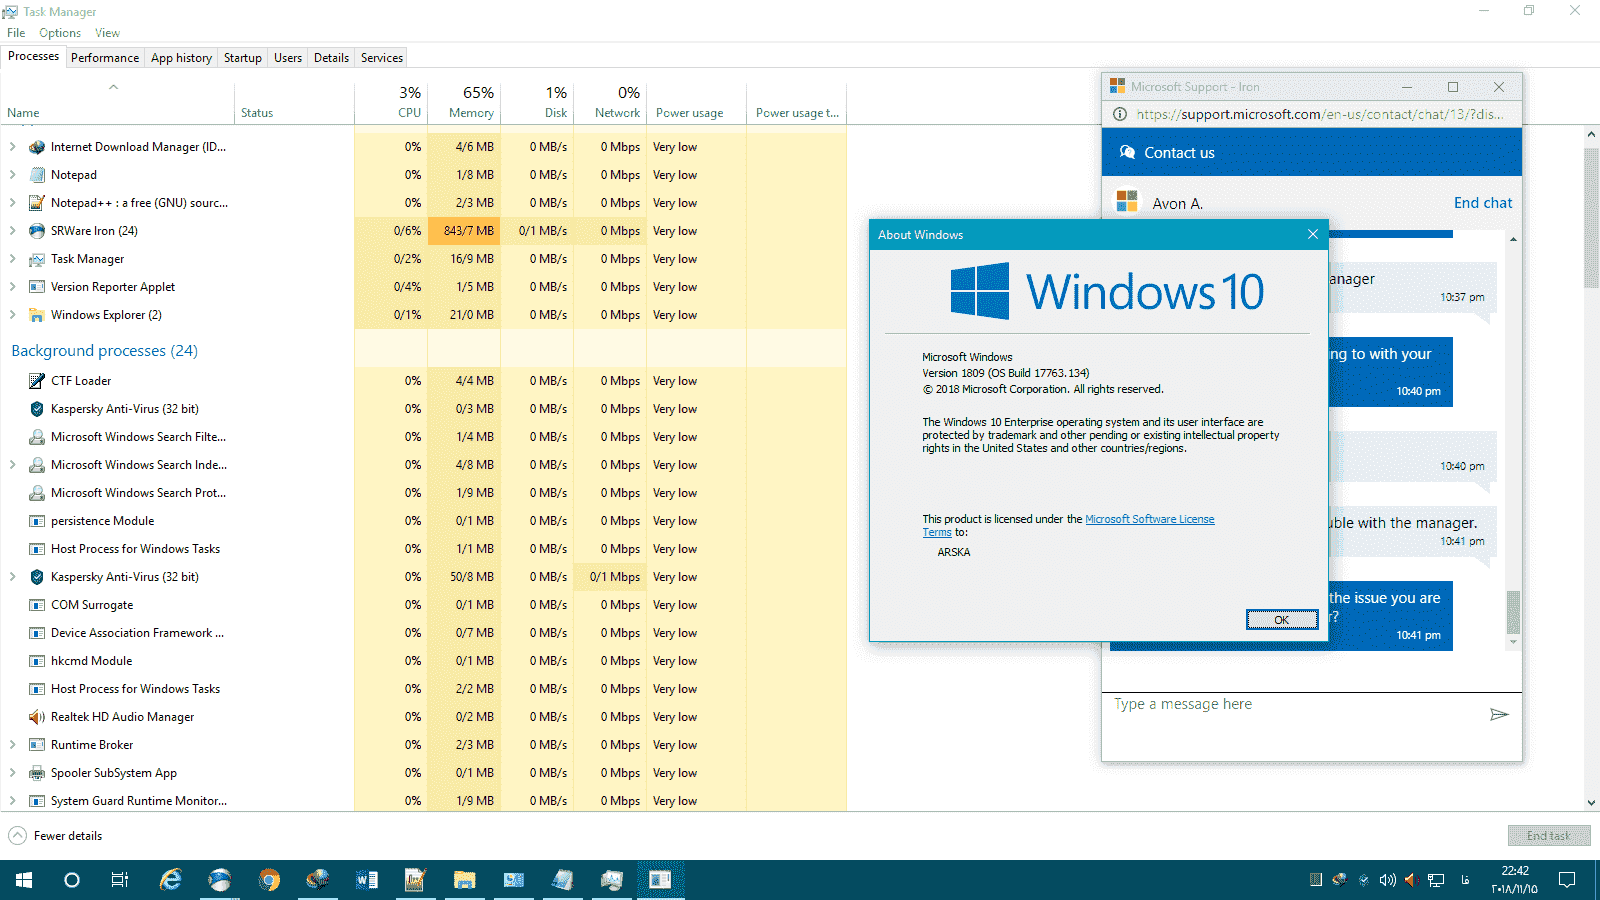Launch Google Chrome from the taskbar

click(269, 880)
